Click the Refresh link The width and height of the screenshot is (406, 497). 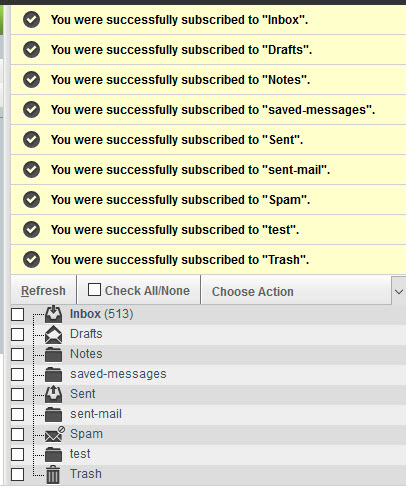pos(43,291)
